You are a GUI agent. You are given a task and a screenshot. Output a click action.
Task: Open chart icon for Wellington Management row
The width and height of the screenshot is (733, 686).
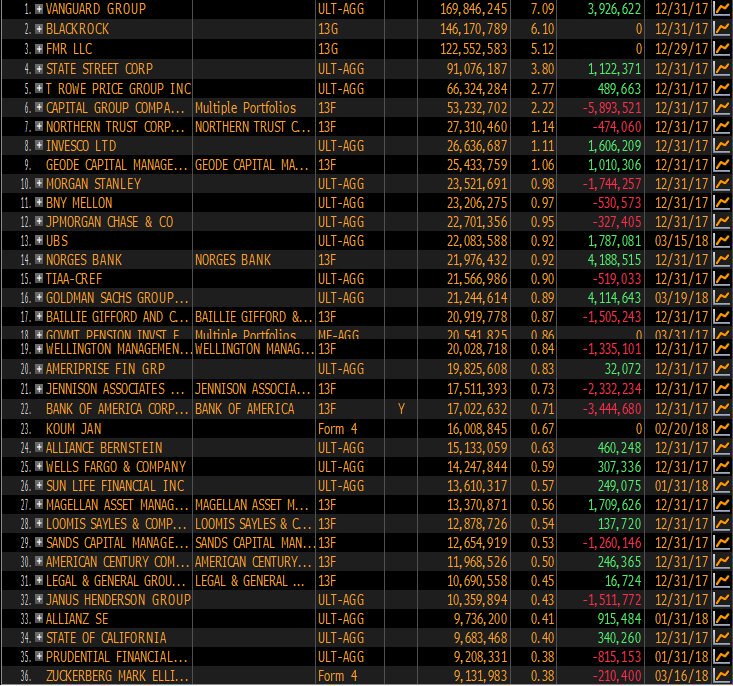pyautogui.click(x=722, y=349)
